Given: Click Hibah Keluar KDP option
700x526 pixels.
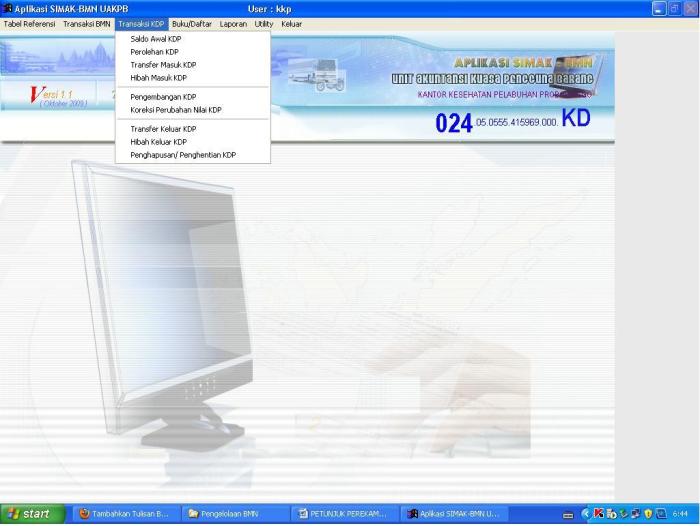Looking at the screenshot, I should 159,142.
